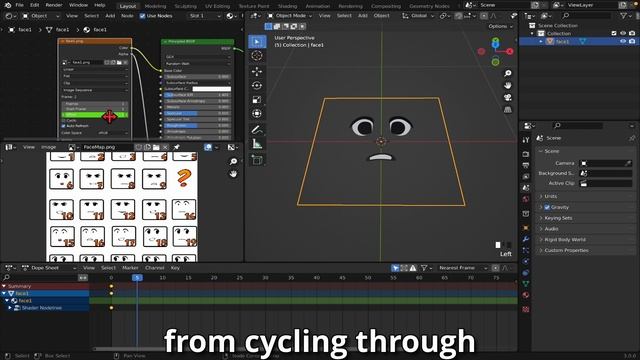Open the View Layer properties tab
The height and width of the screenshot is (360, 640).
click(526, 176)
